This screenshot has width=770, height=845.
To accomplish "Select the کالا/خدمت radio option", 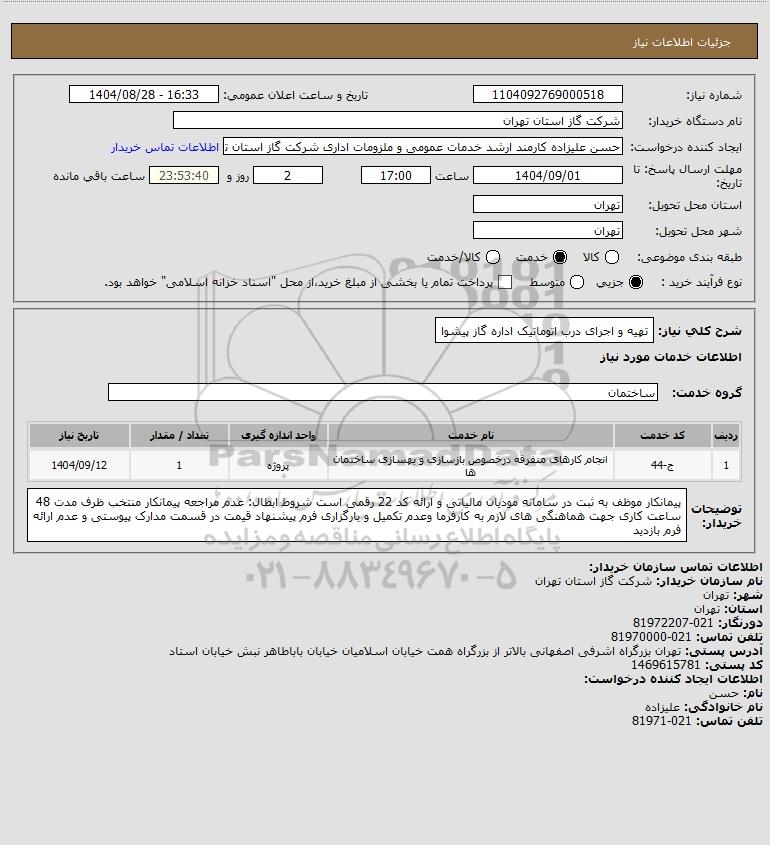I will [492, 258].
